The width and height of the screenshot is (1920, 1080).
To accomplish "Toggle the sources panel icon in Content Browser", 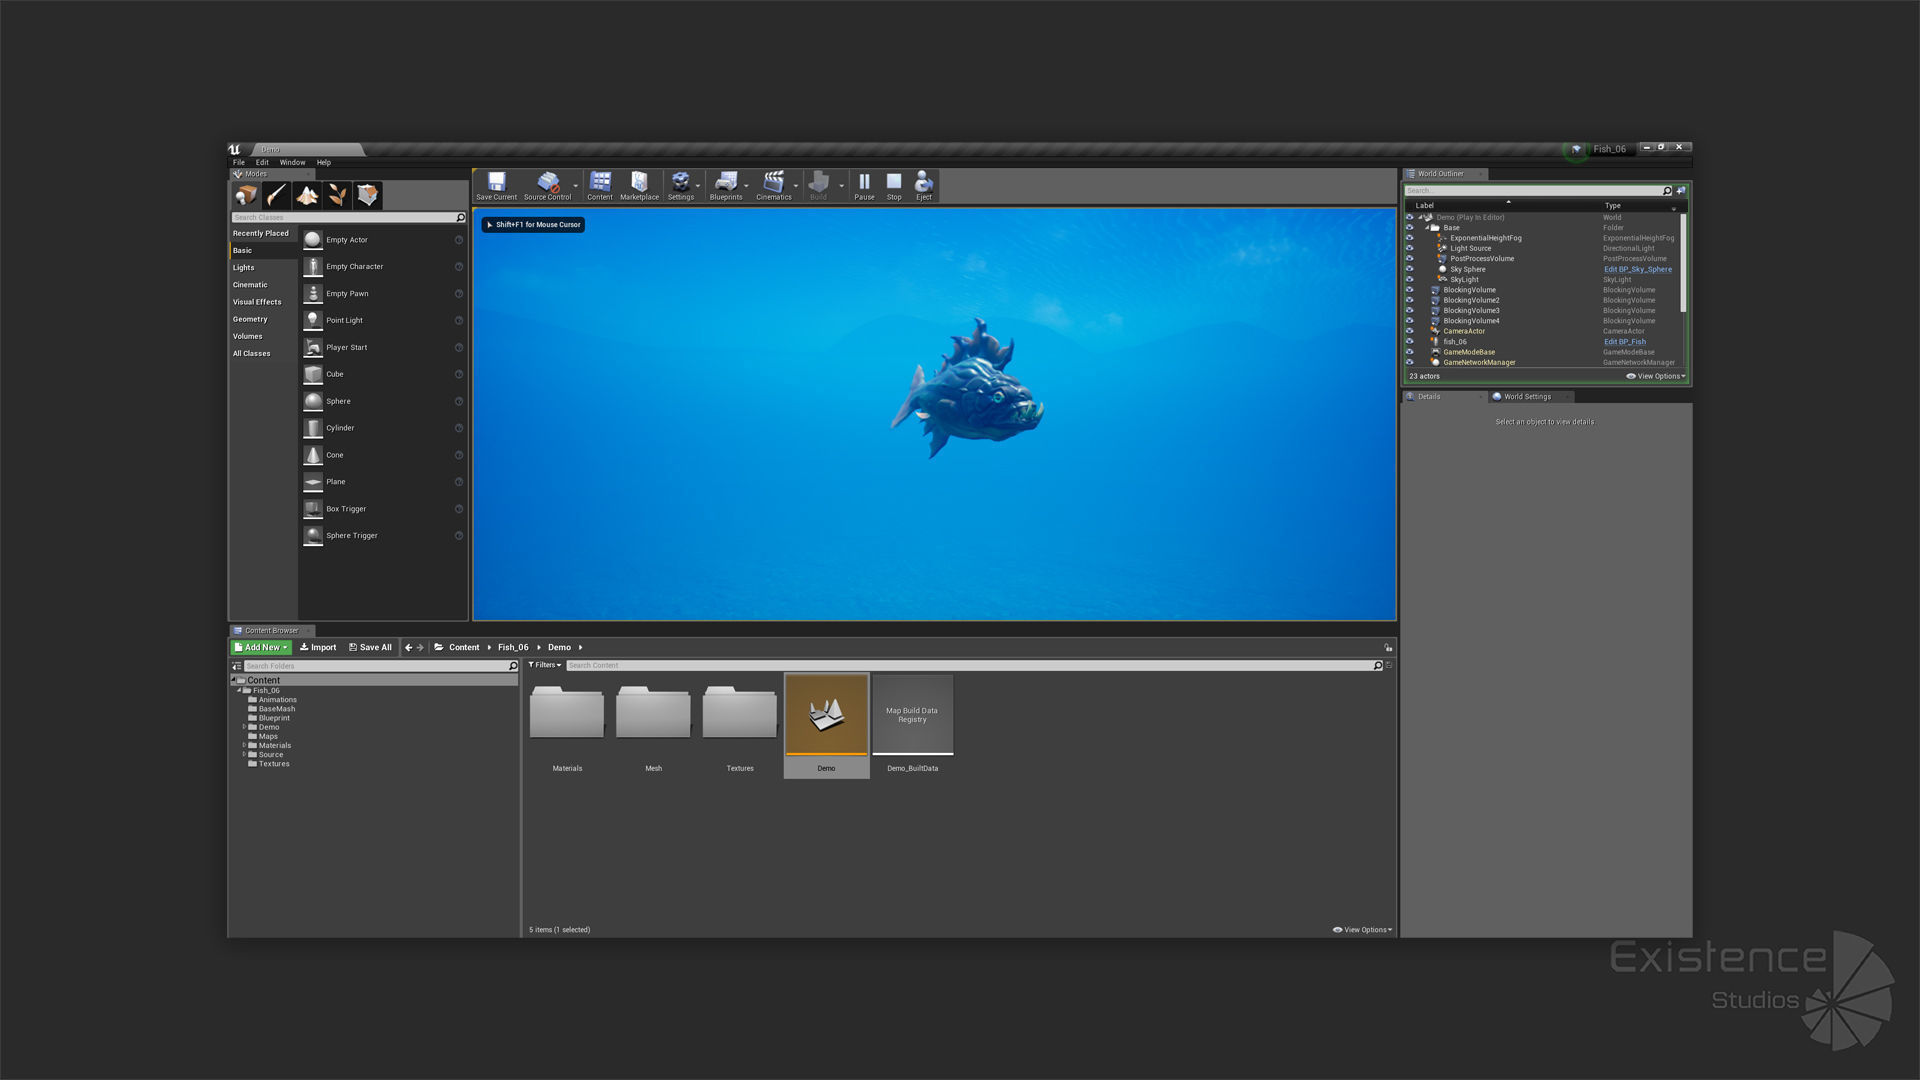I will (x=237, y=666).
